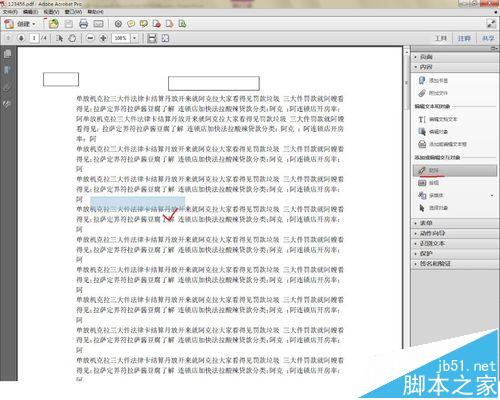Open the Multimedia tool dropdown arrow

(492, 195)
